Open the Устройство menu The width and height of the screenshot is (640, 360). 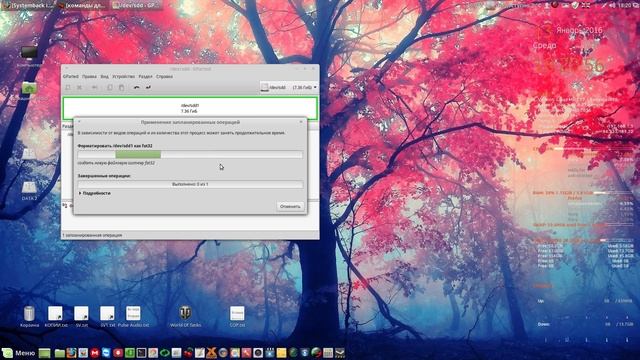(x=123, y=76)
